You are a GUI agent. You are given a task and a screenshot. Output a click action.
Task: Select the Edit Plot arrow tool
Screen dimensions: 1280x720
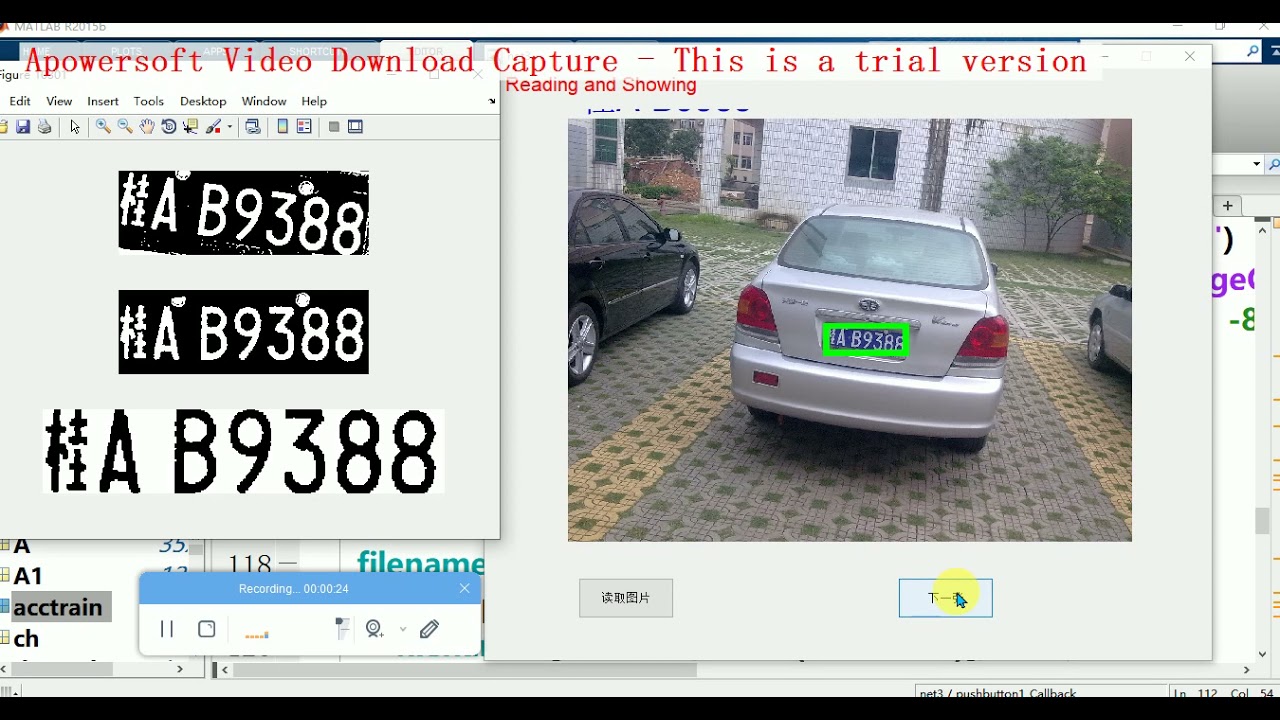75,127
